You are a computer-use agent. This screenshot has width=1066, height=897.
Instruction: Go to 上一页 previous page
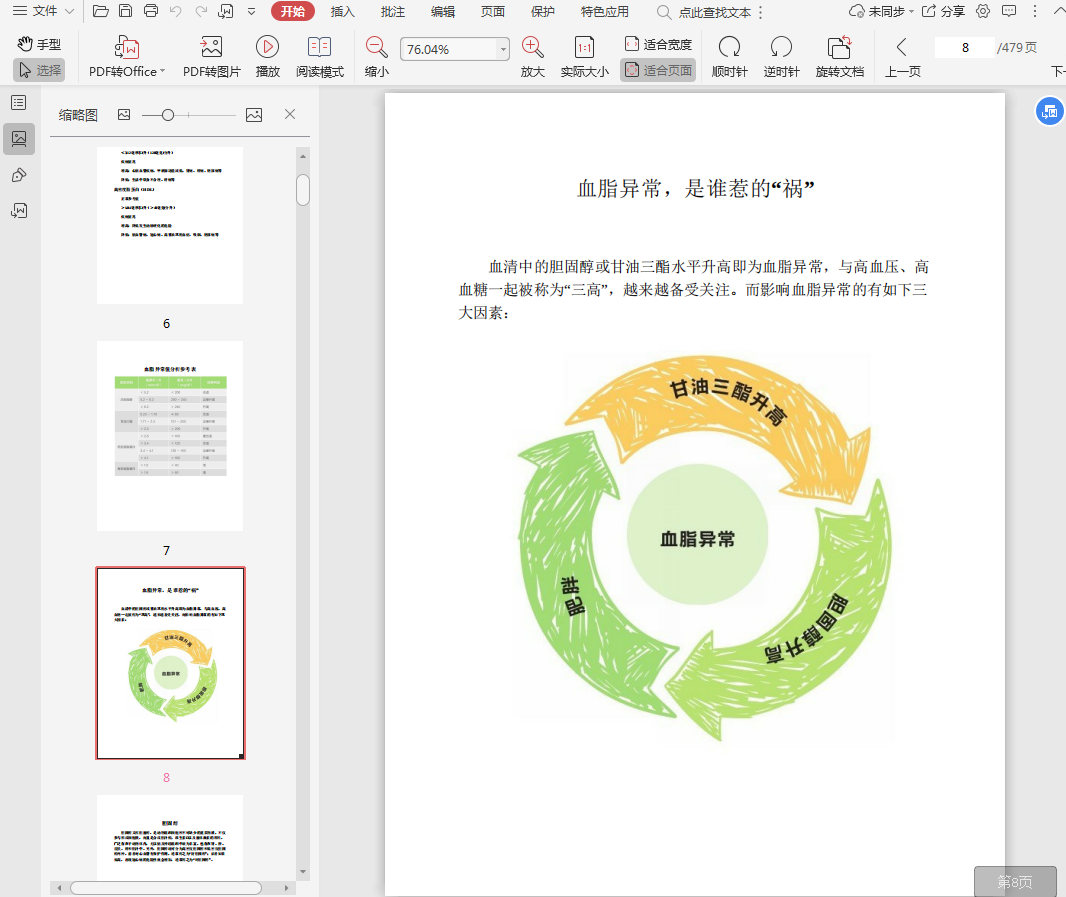click(902, 56)
